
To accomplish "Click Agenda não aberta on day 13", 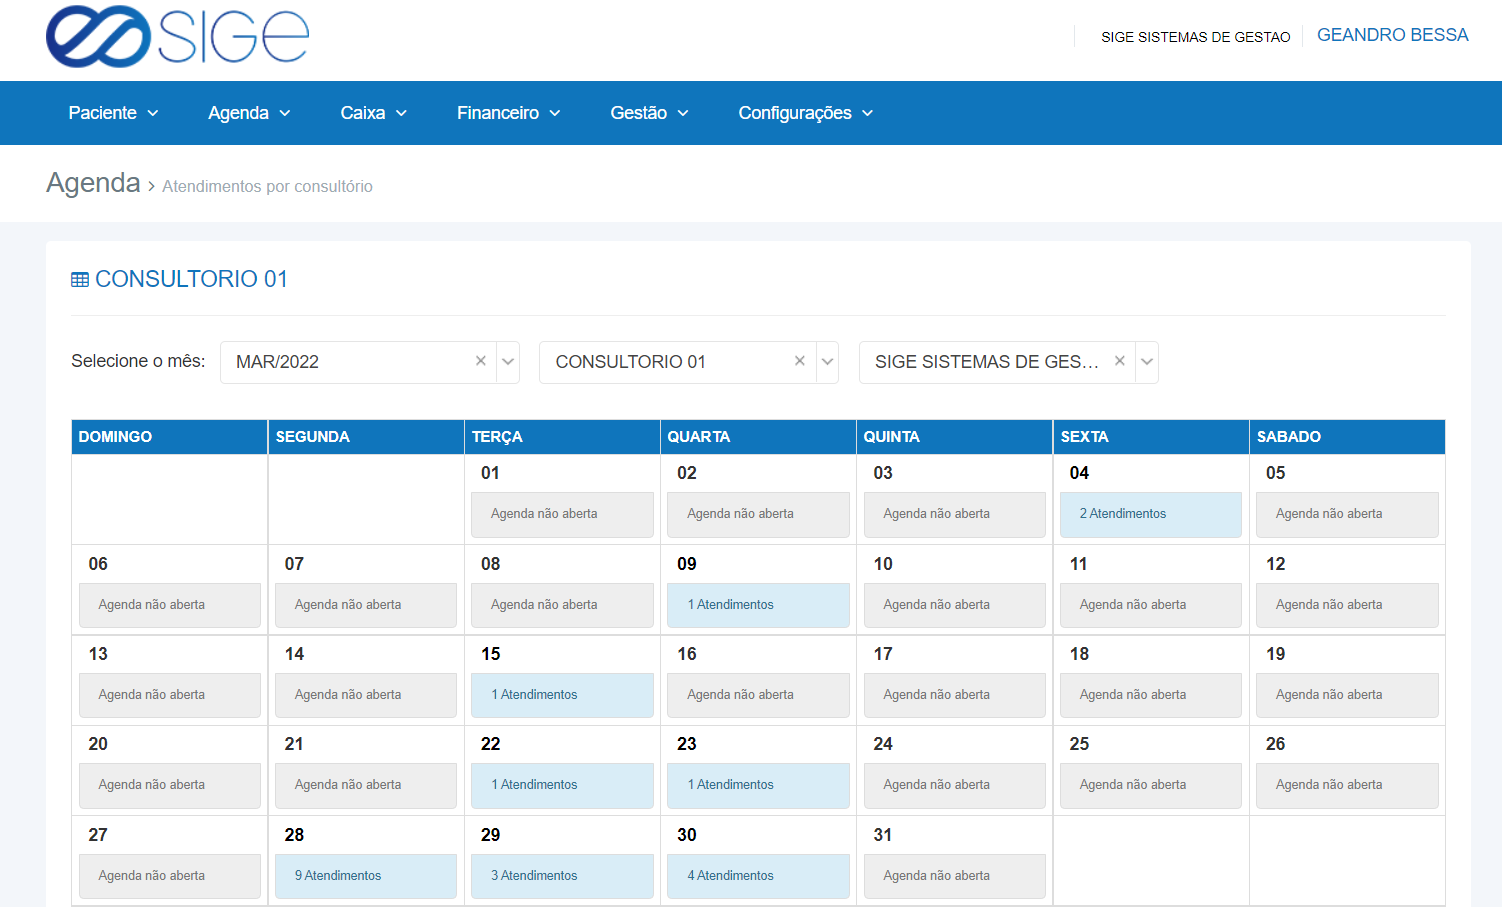I will point(170,695).
